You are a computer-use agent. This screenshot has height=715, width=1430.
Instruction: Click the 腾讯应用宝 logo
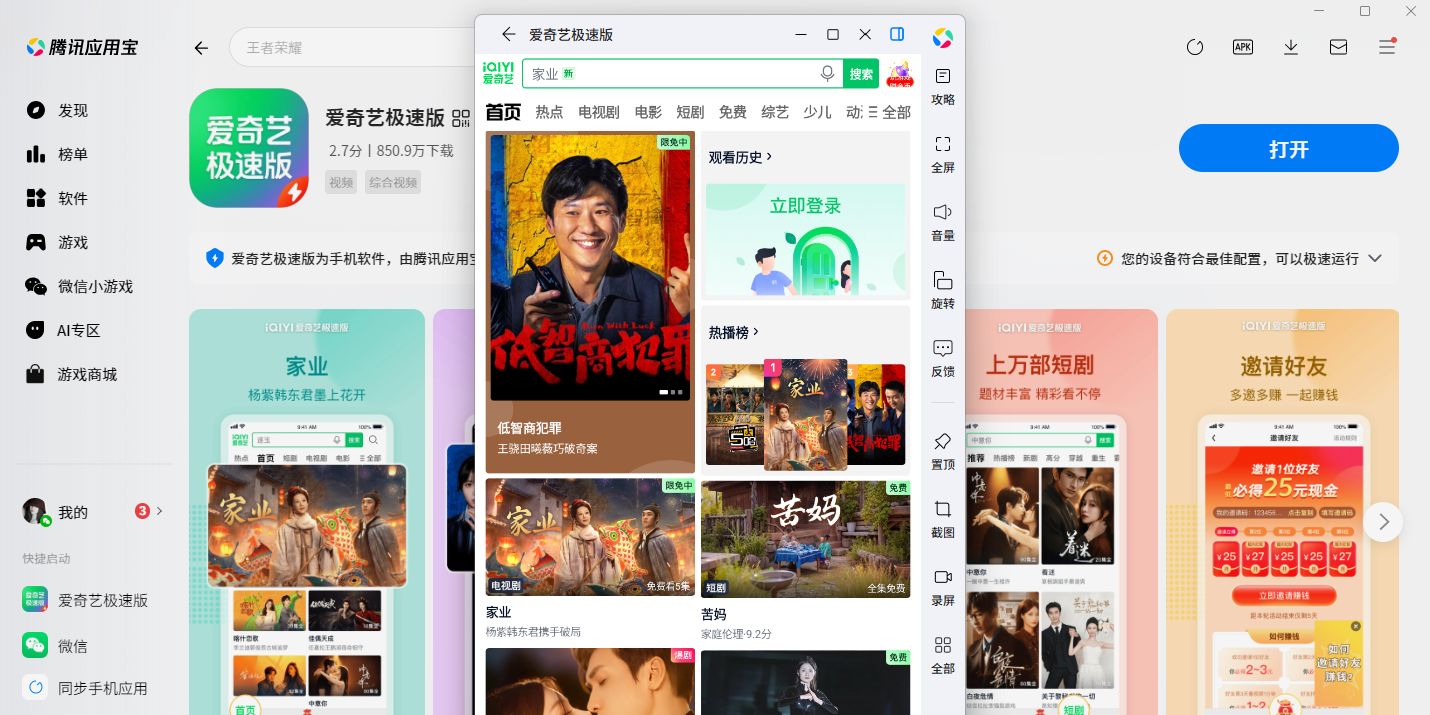82,47
